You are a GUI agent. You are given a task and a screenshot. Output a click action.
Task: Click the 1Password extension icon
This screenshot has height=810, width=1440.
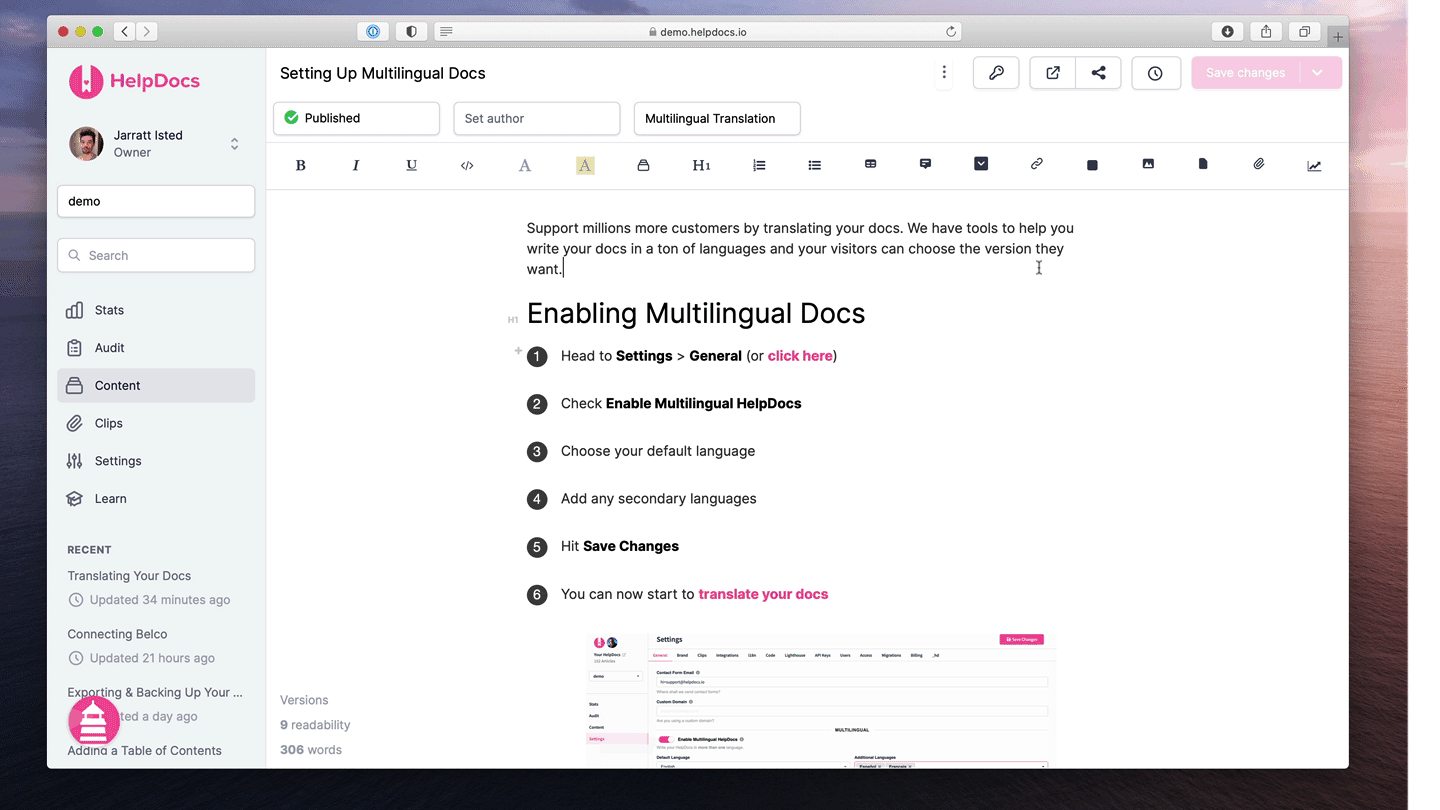point(373,32)
